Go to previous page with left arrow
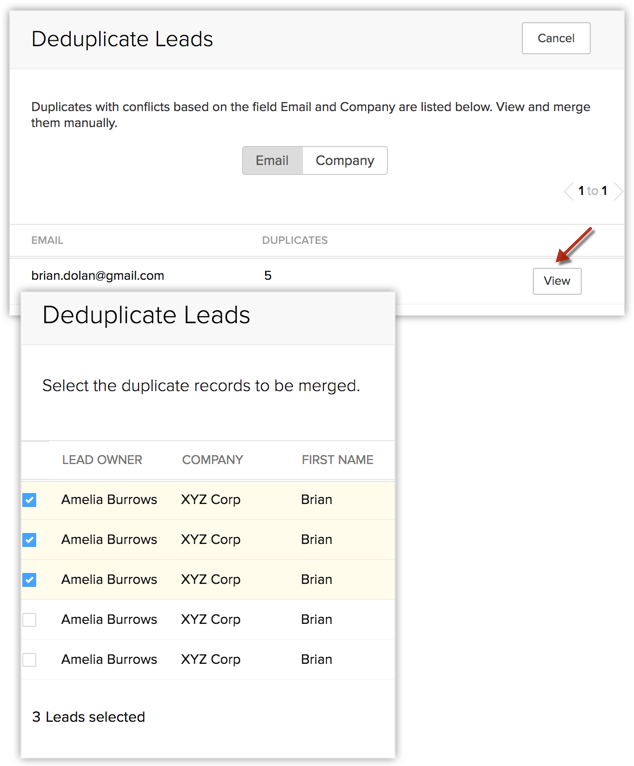 [x=569, y=191]
